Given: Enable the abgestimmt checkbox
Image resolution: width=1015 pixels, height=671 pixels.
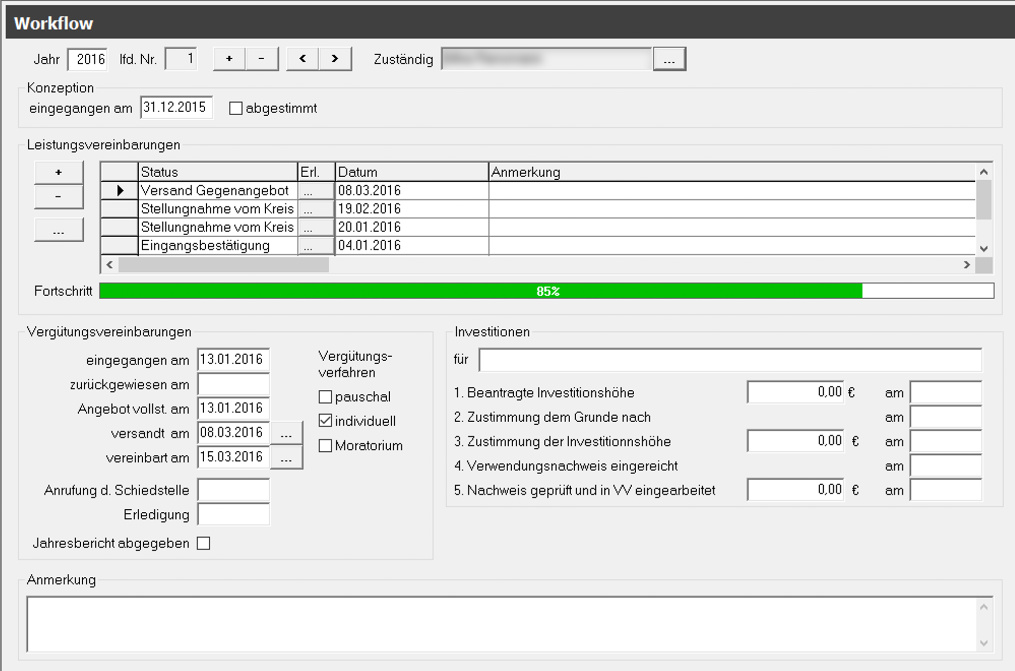Looking at the screenshot, I should click(236, 108).
